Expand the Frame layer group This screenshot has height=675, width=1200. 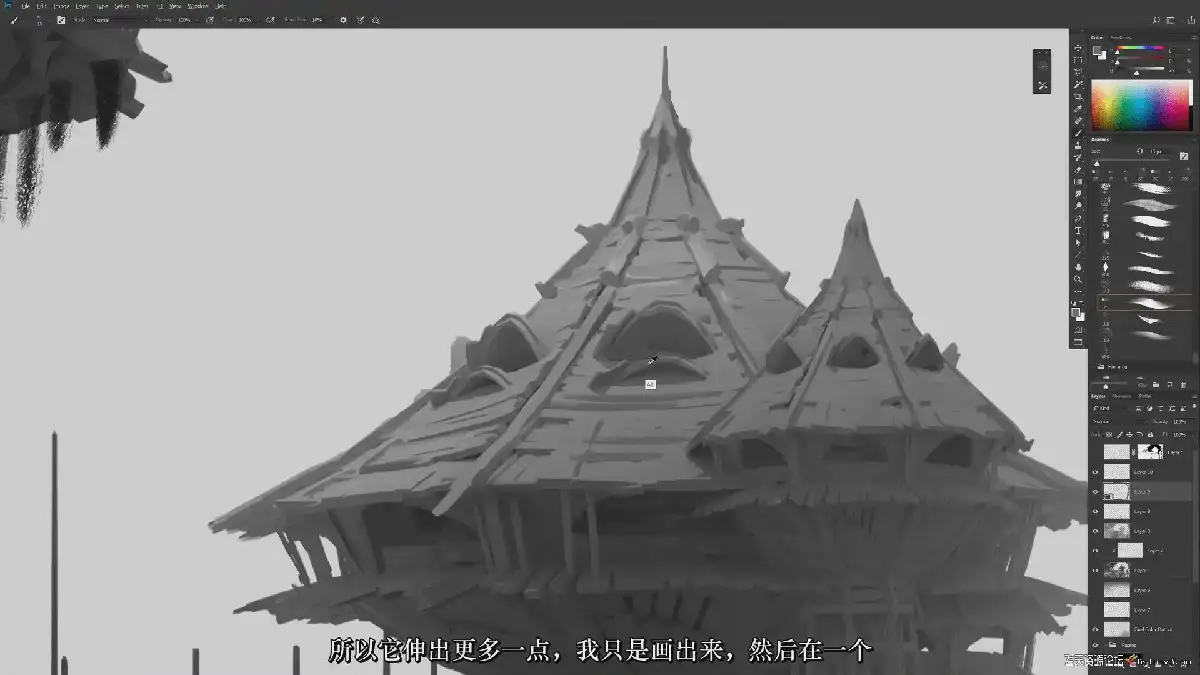pos(1105,644)
